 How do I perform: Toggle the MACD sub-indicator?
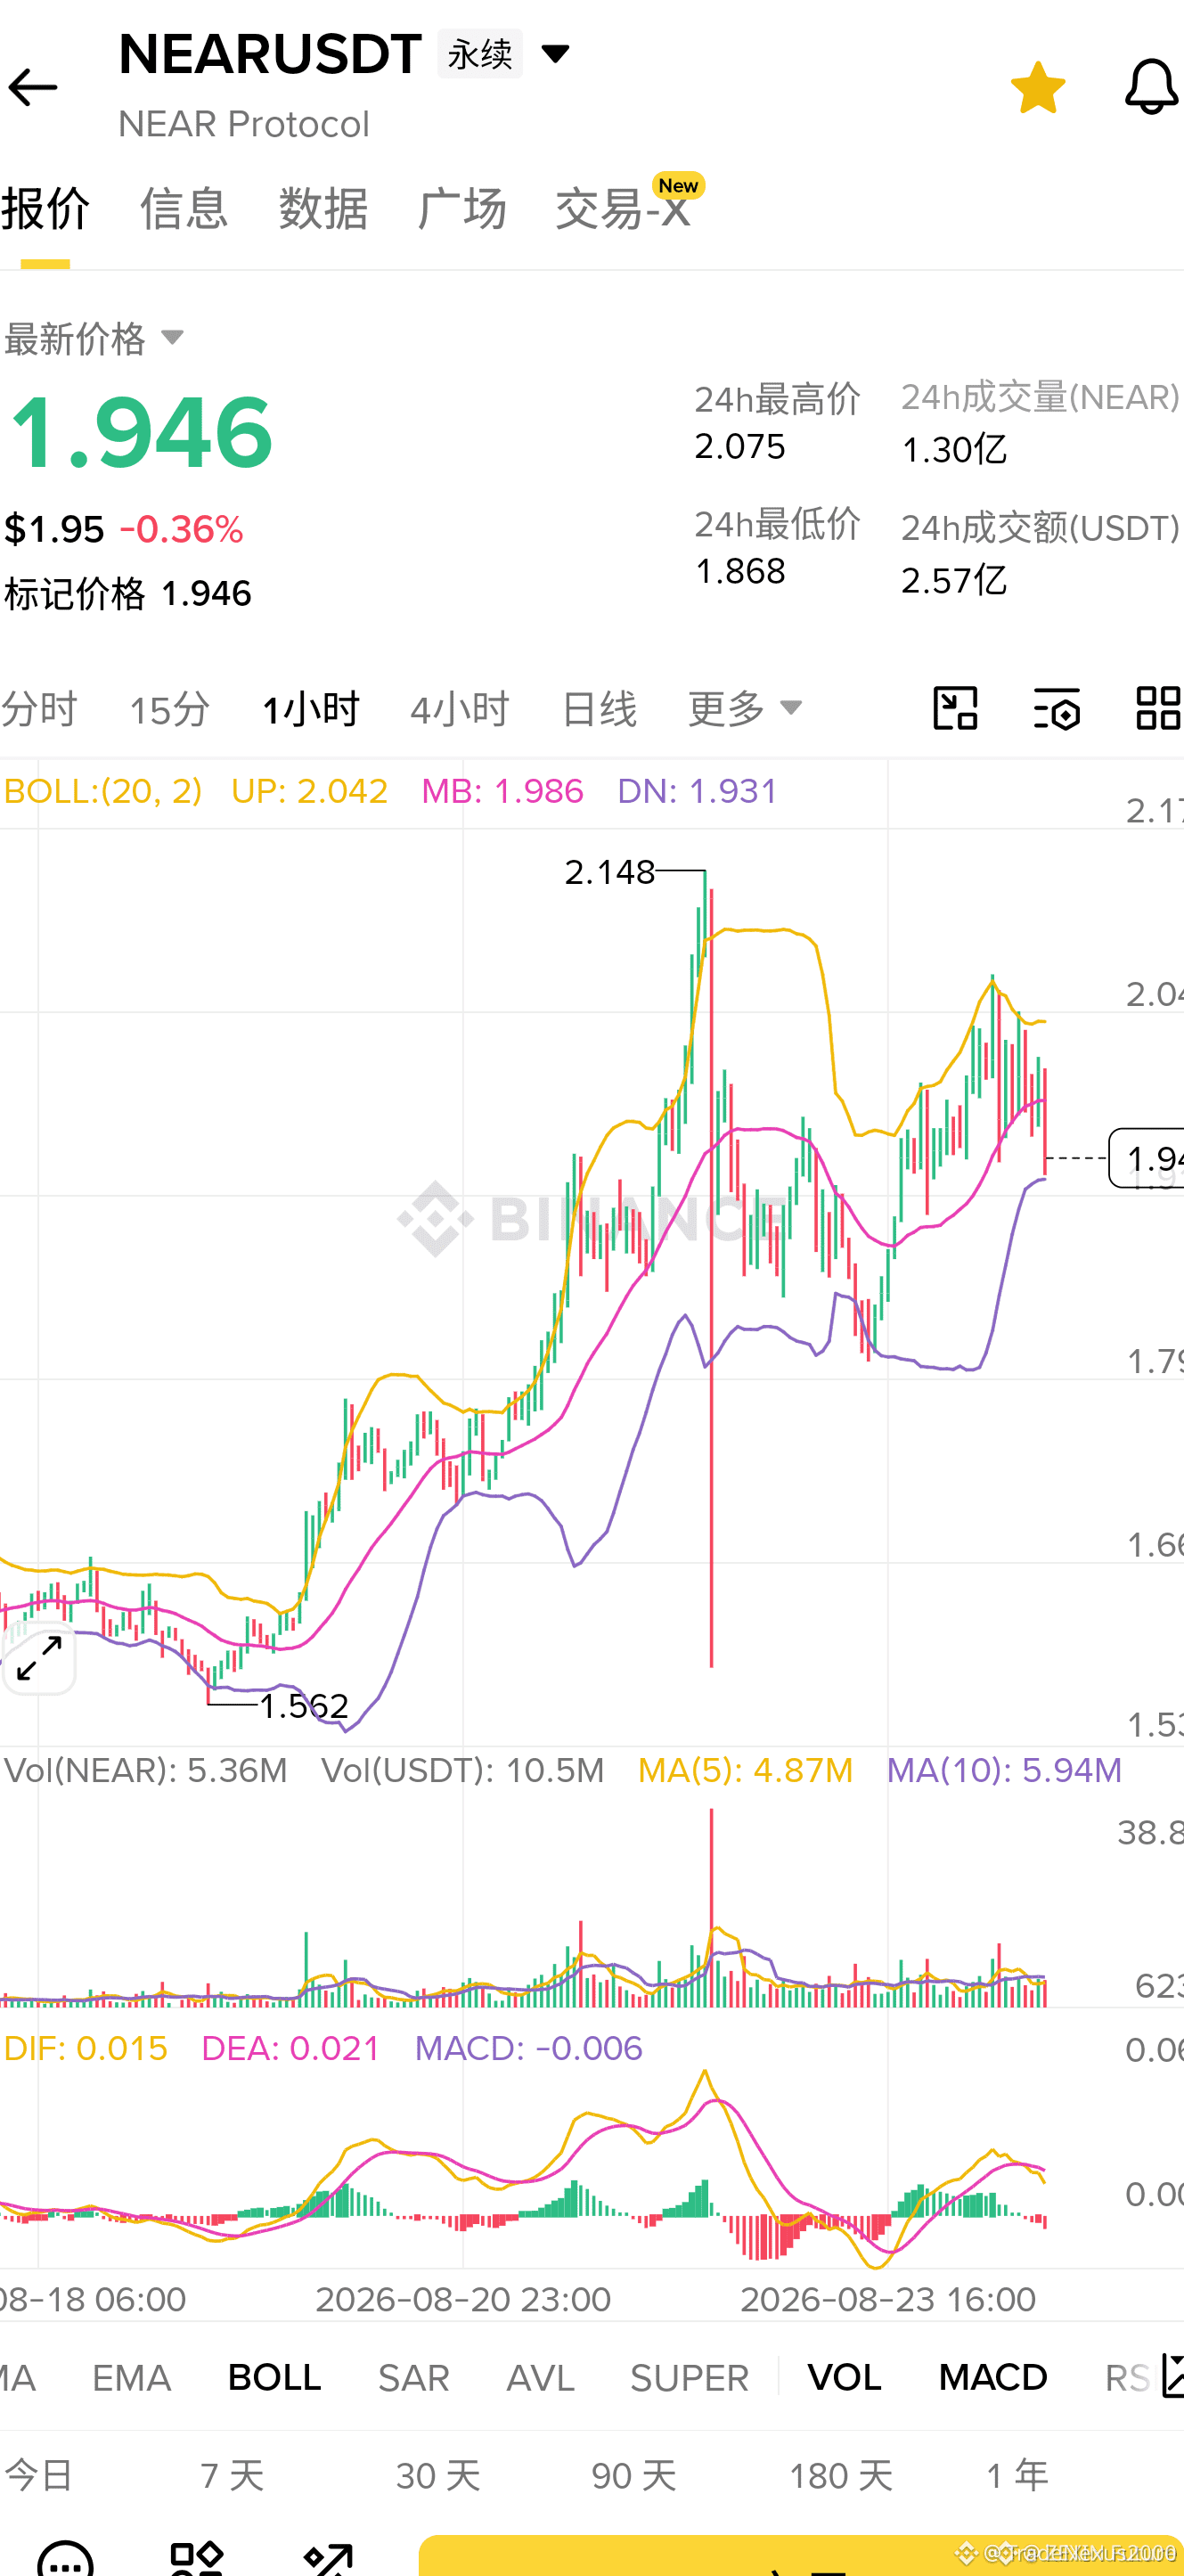[993, 2377]
